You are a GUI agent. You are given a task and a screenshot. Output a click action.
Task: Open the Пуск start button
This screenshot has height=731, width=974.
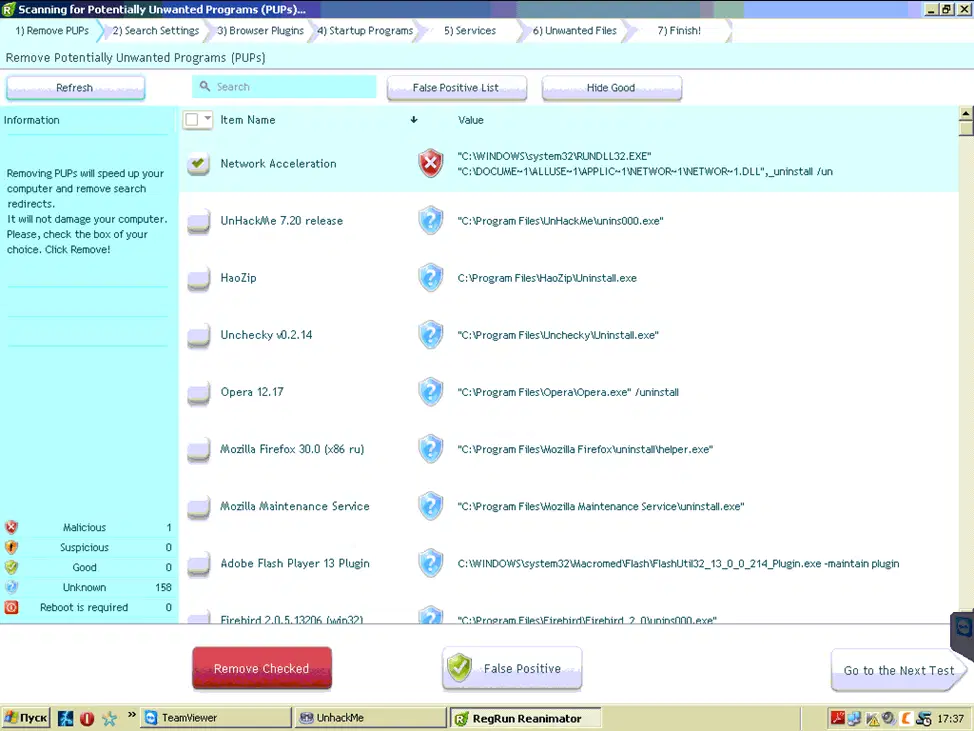(25, 718)
